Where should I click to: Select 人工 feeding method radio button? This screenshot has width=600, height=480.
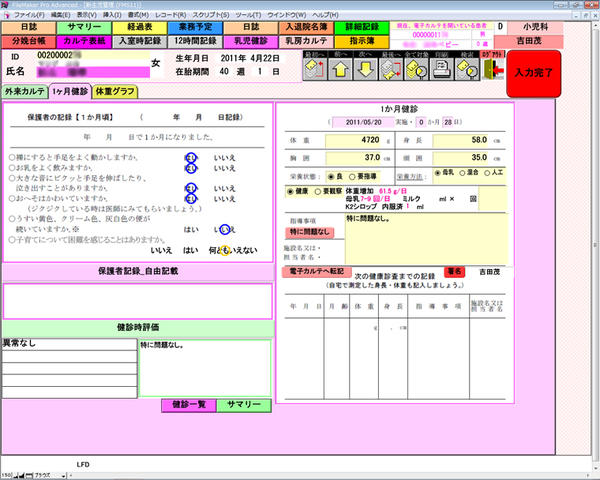(x=487, y=173)
